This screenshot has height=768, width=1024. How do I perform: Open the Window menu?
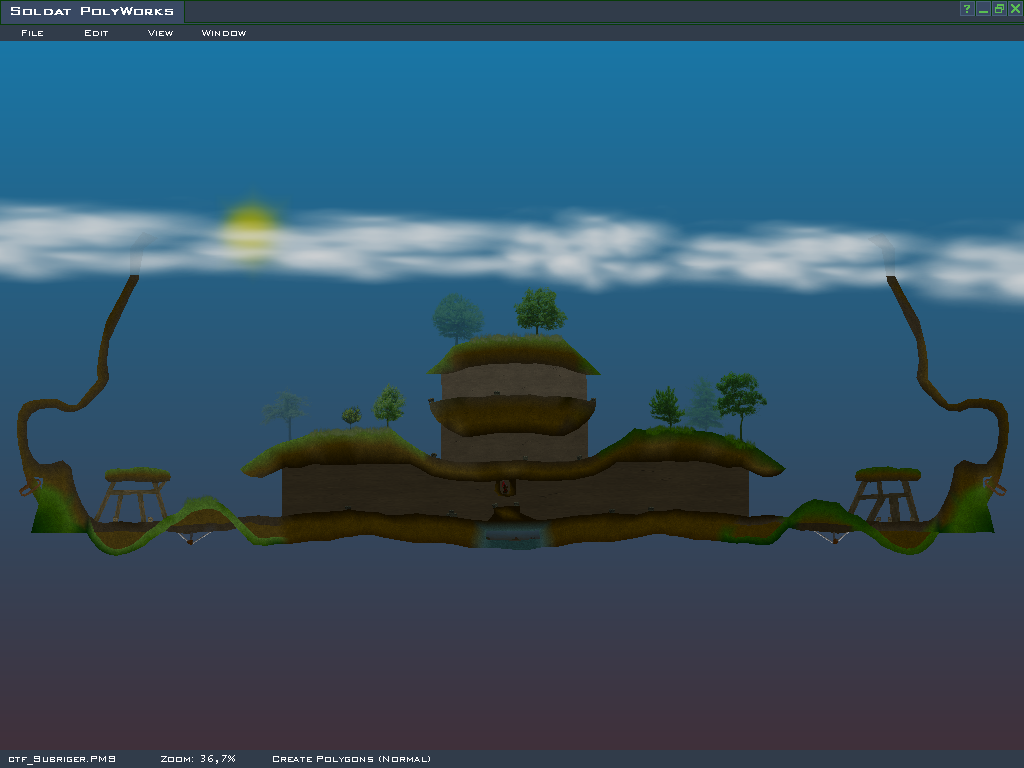coord(224,33)
